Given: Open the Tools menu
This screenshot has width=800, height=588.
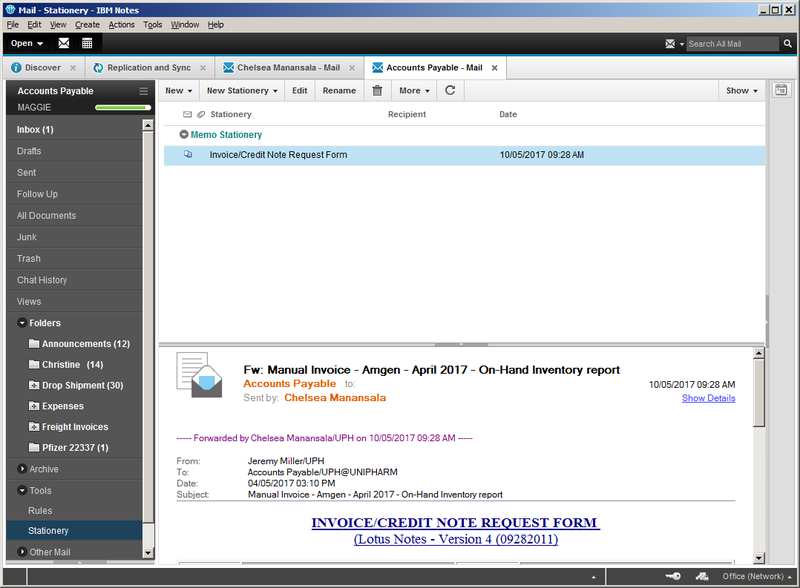Looking at the screenshot, I should coord(153,24).
